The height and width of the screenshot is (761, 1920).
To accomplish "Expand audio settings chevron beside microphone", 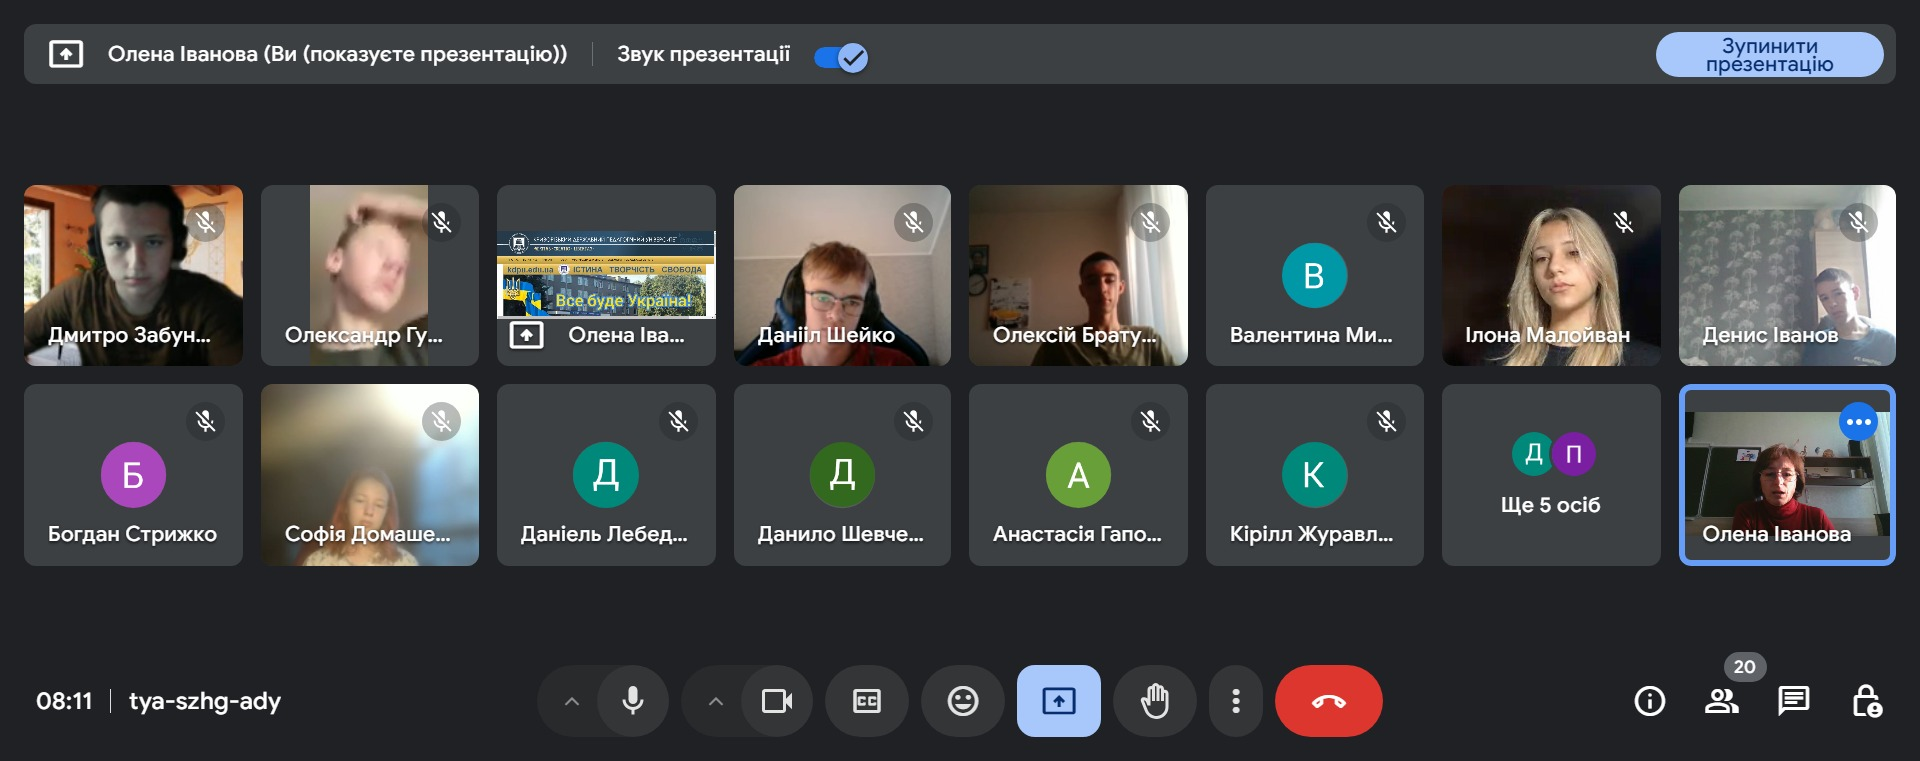I will point(571,702).
